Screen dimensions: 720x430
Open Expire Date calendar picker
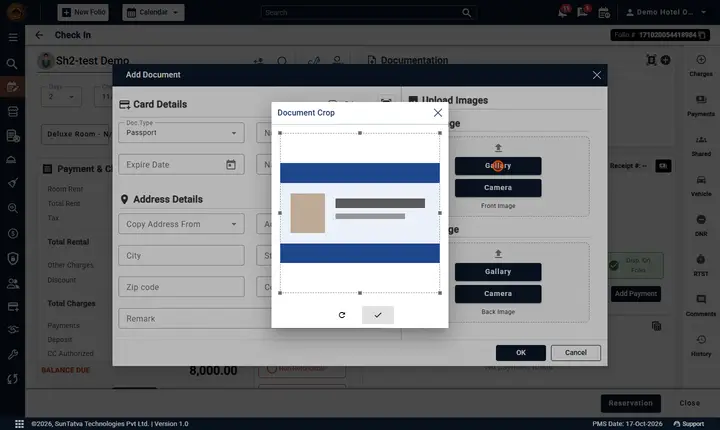click(x=231, y=164)
